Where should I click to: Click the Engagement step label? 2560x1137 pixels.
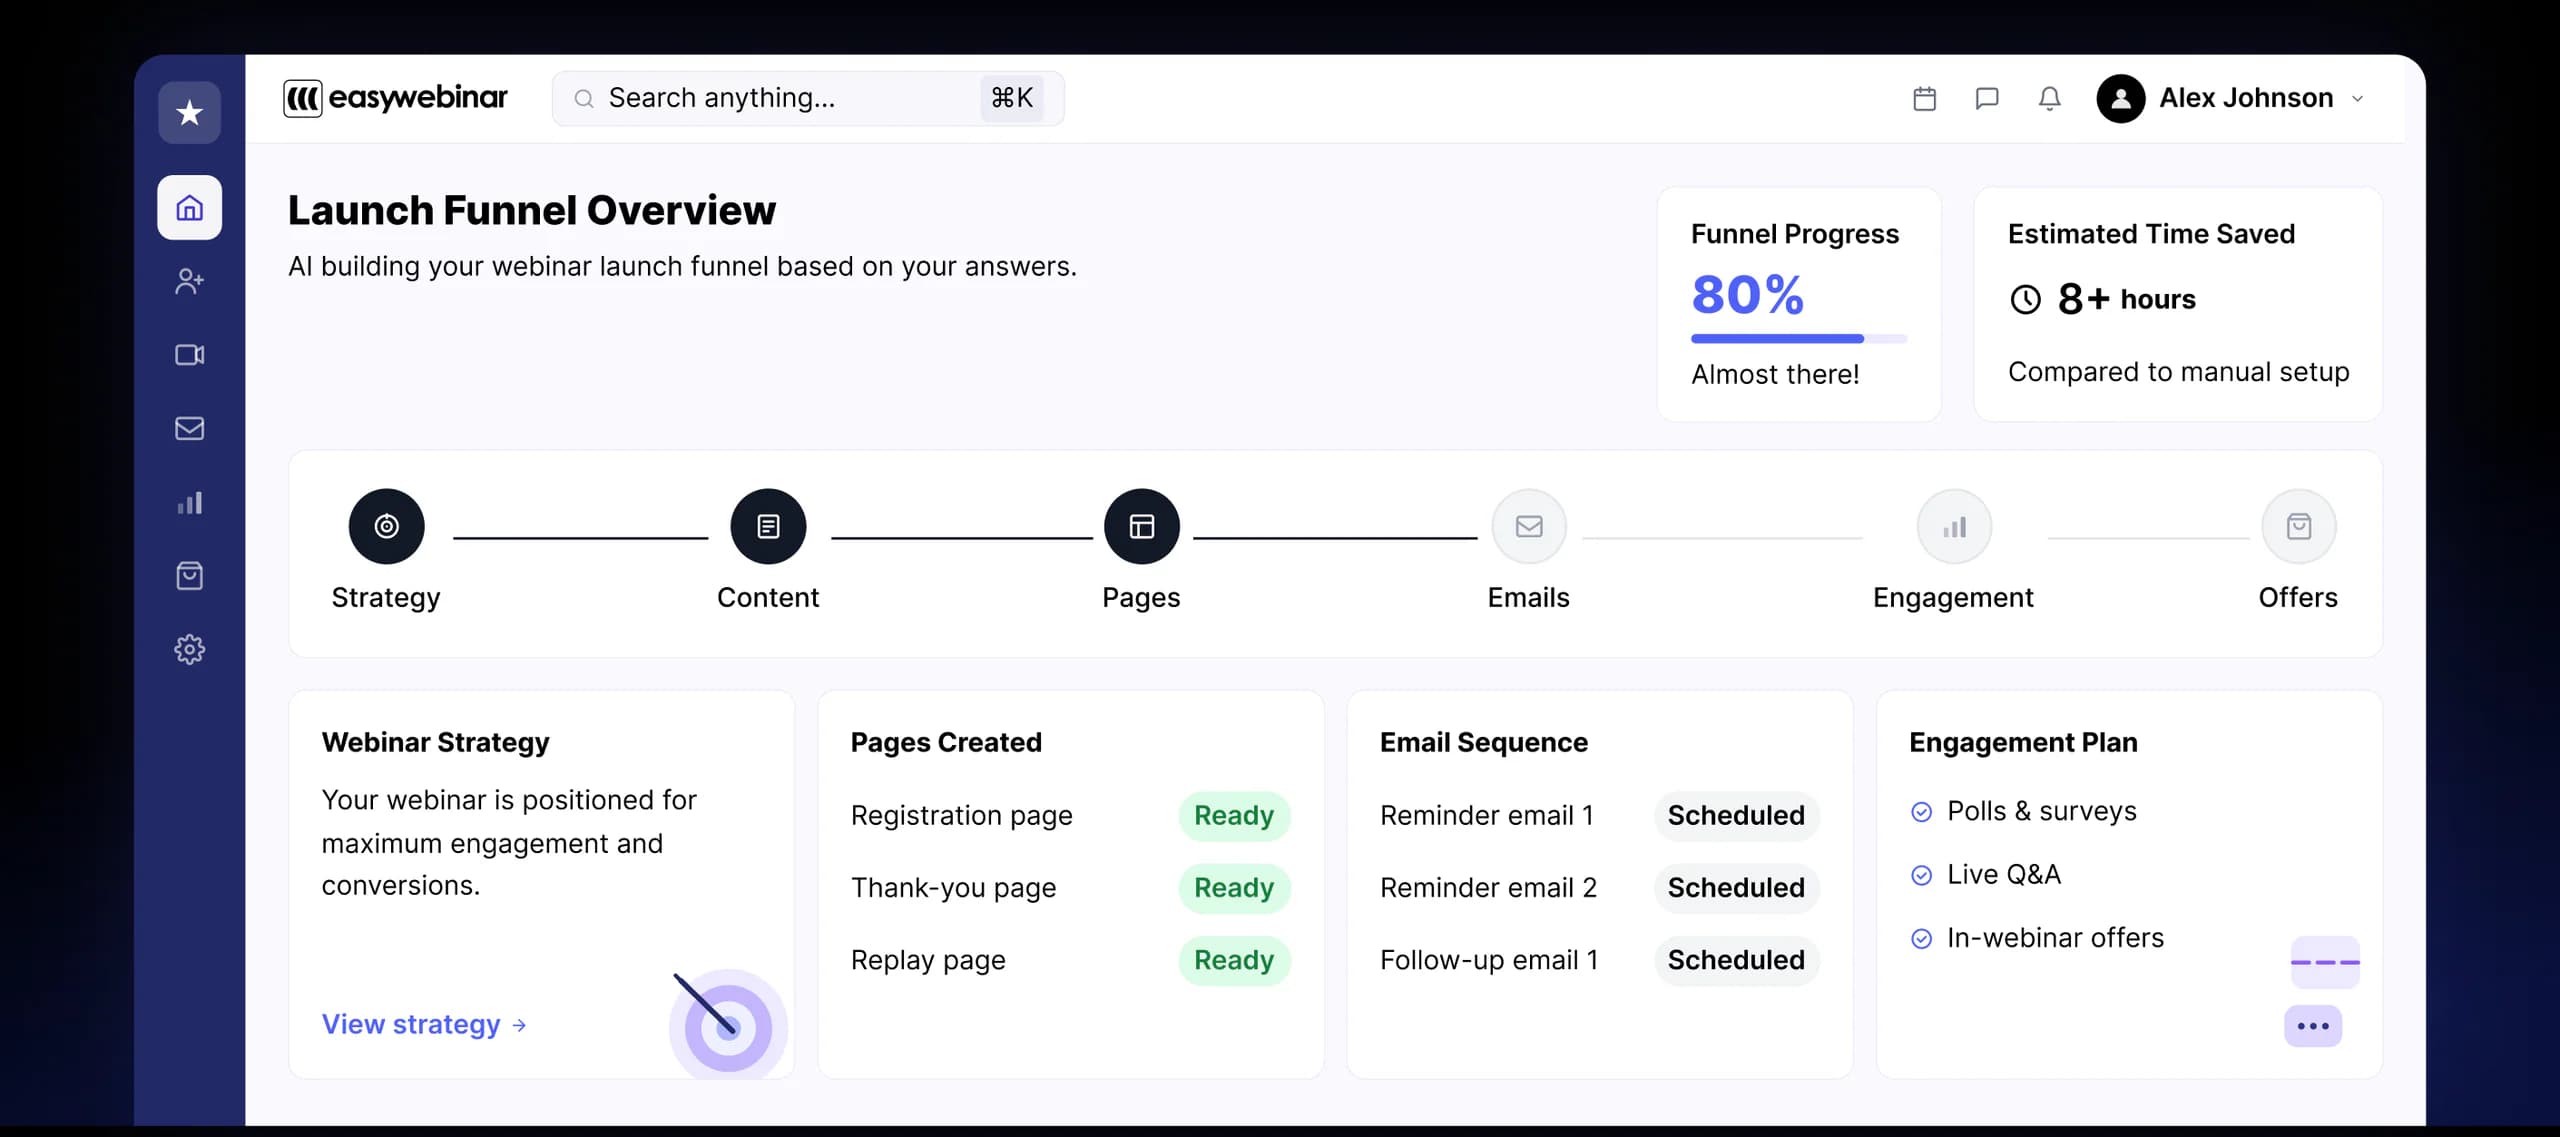[x=1953, y=598]
